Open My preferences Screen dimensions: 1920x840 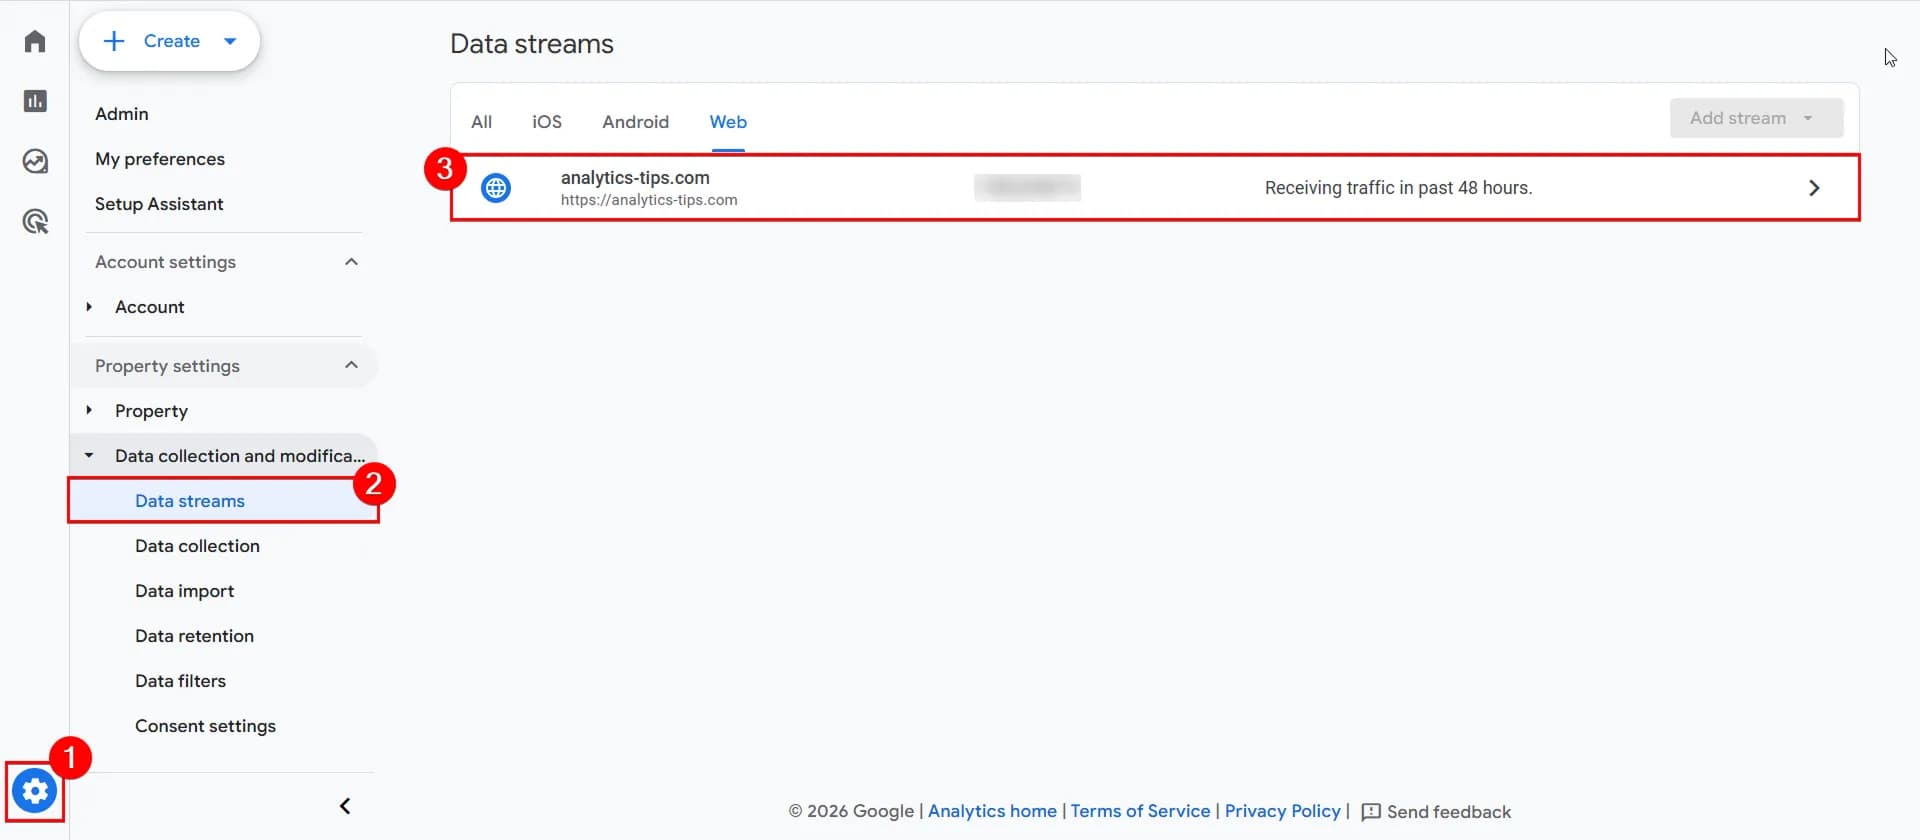(160, 159)
